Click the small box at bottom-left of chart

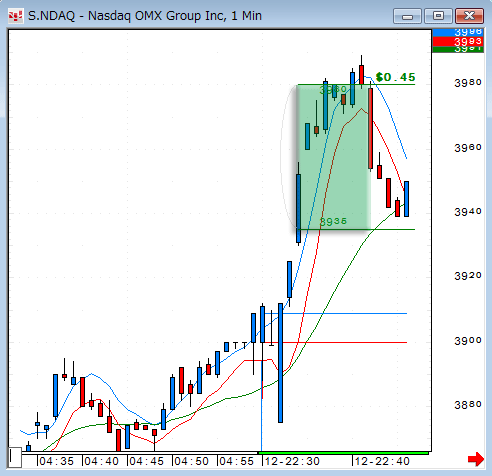pyautogui.click(x=15, y=457)
